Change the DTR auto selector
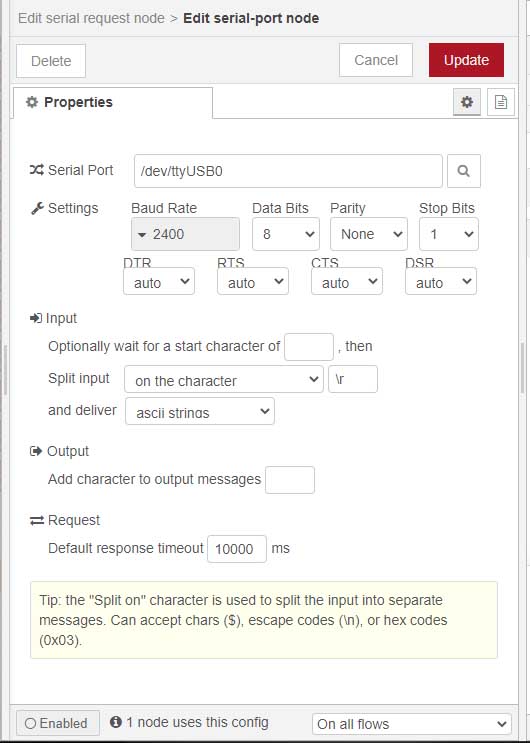This screenshot has width=530, height=743. point(159,281)
